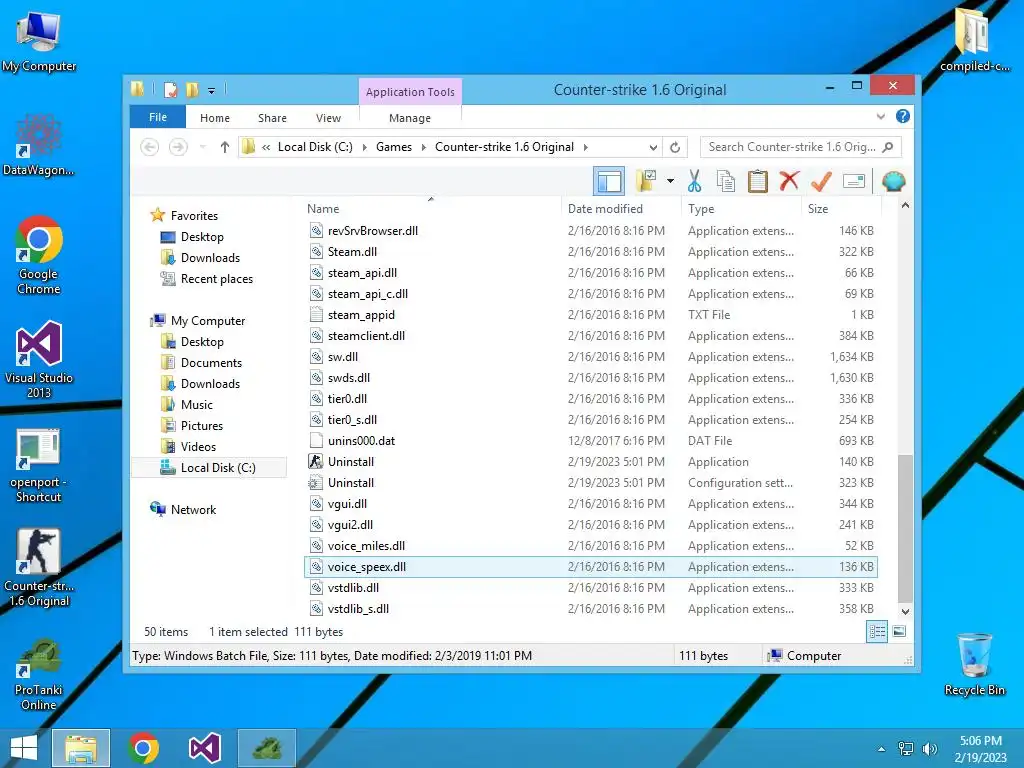Select the revSrvBrowser.dll file

click(590, 231)
